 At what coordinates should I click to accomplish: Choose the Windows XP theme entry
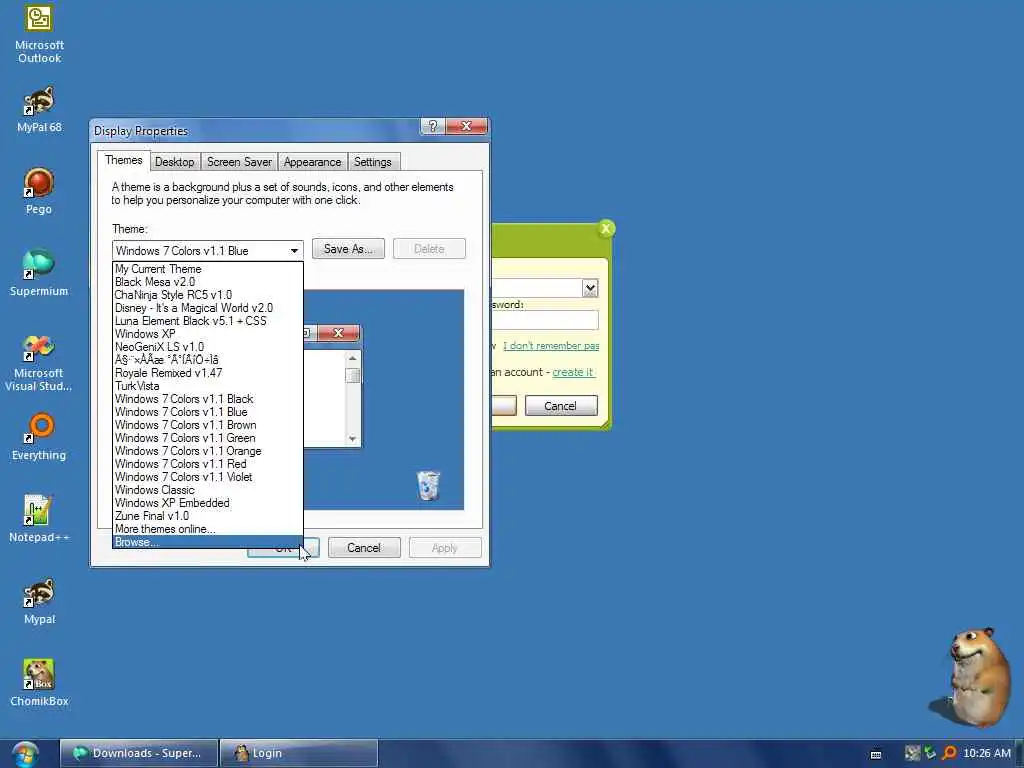pos(208,334)
